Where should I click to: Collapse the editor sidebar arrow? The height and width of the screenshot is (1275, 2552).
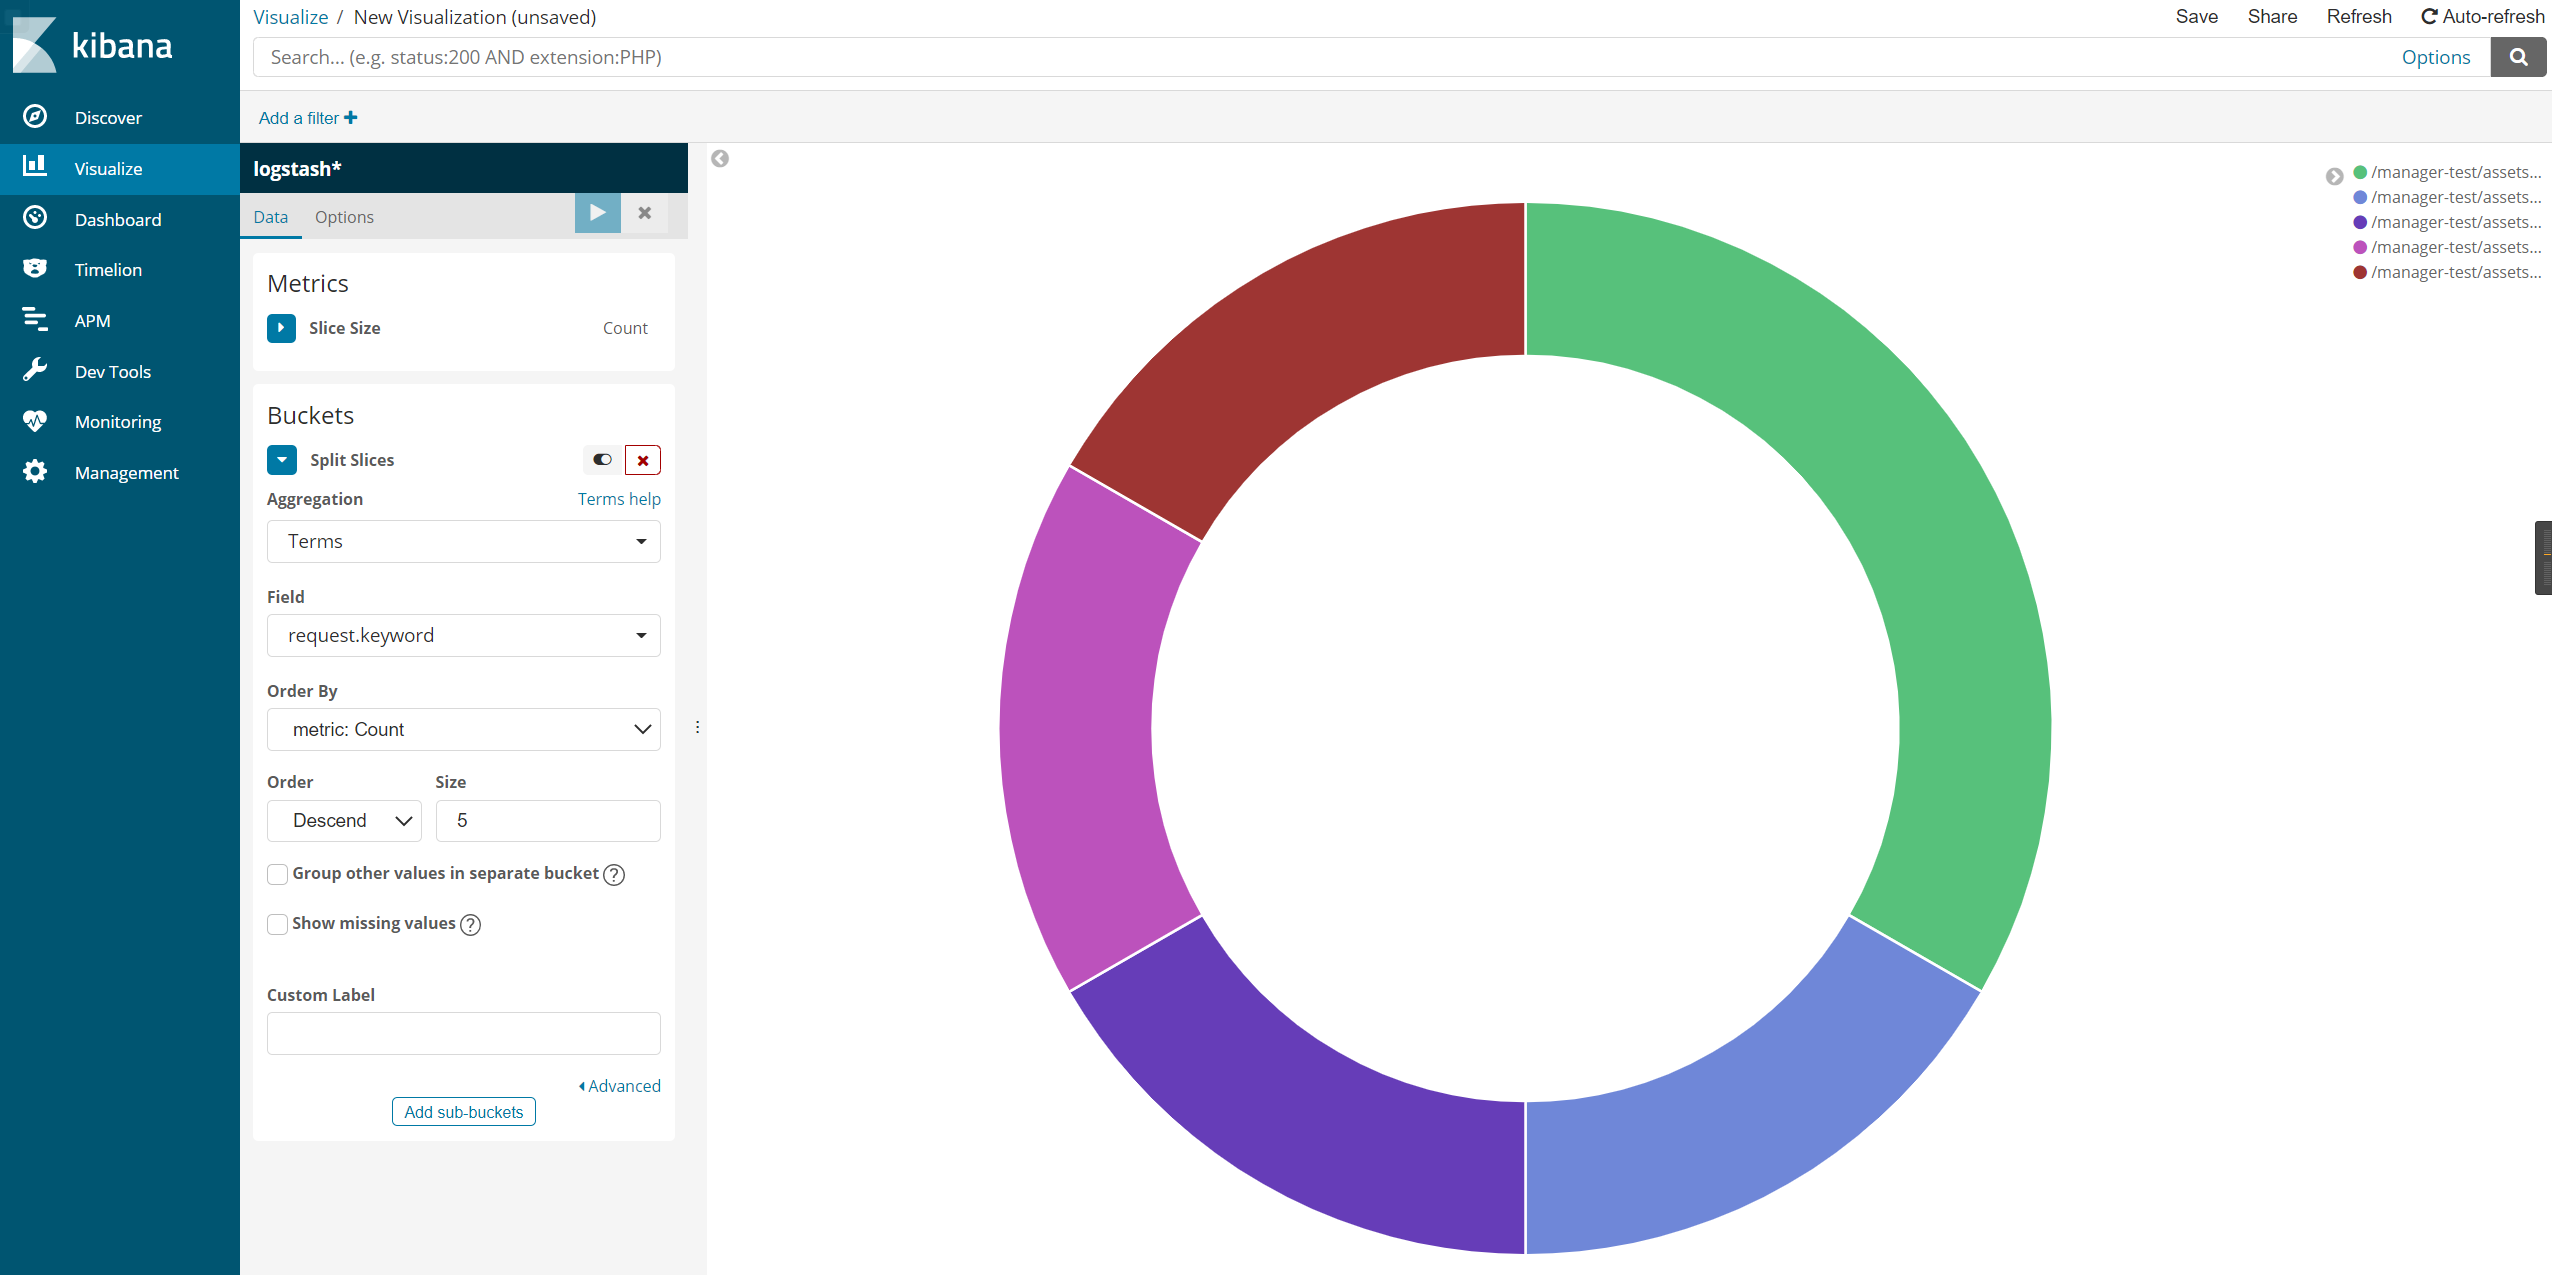pyautogui.click(x=720, y=159)
